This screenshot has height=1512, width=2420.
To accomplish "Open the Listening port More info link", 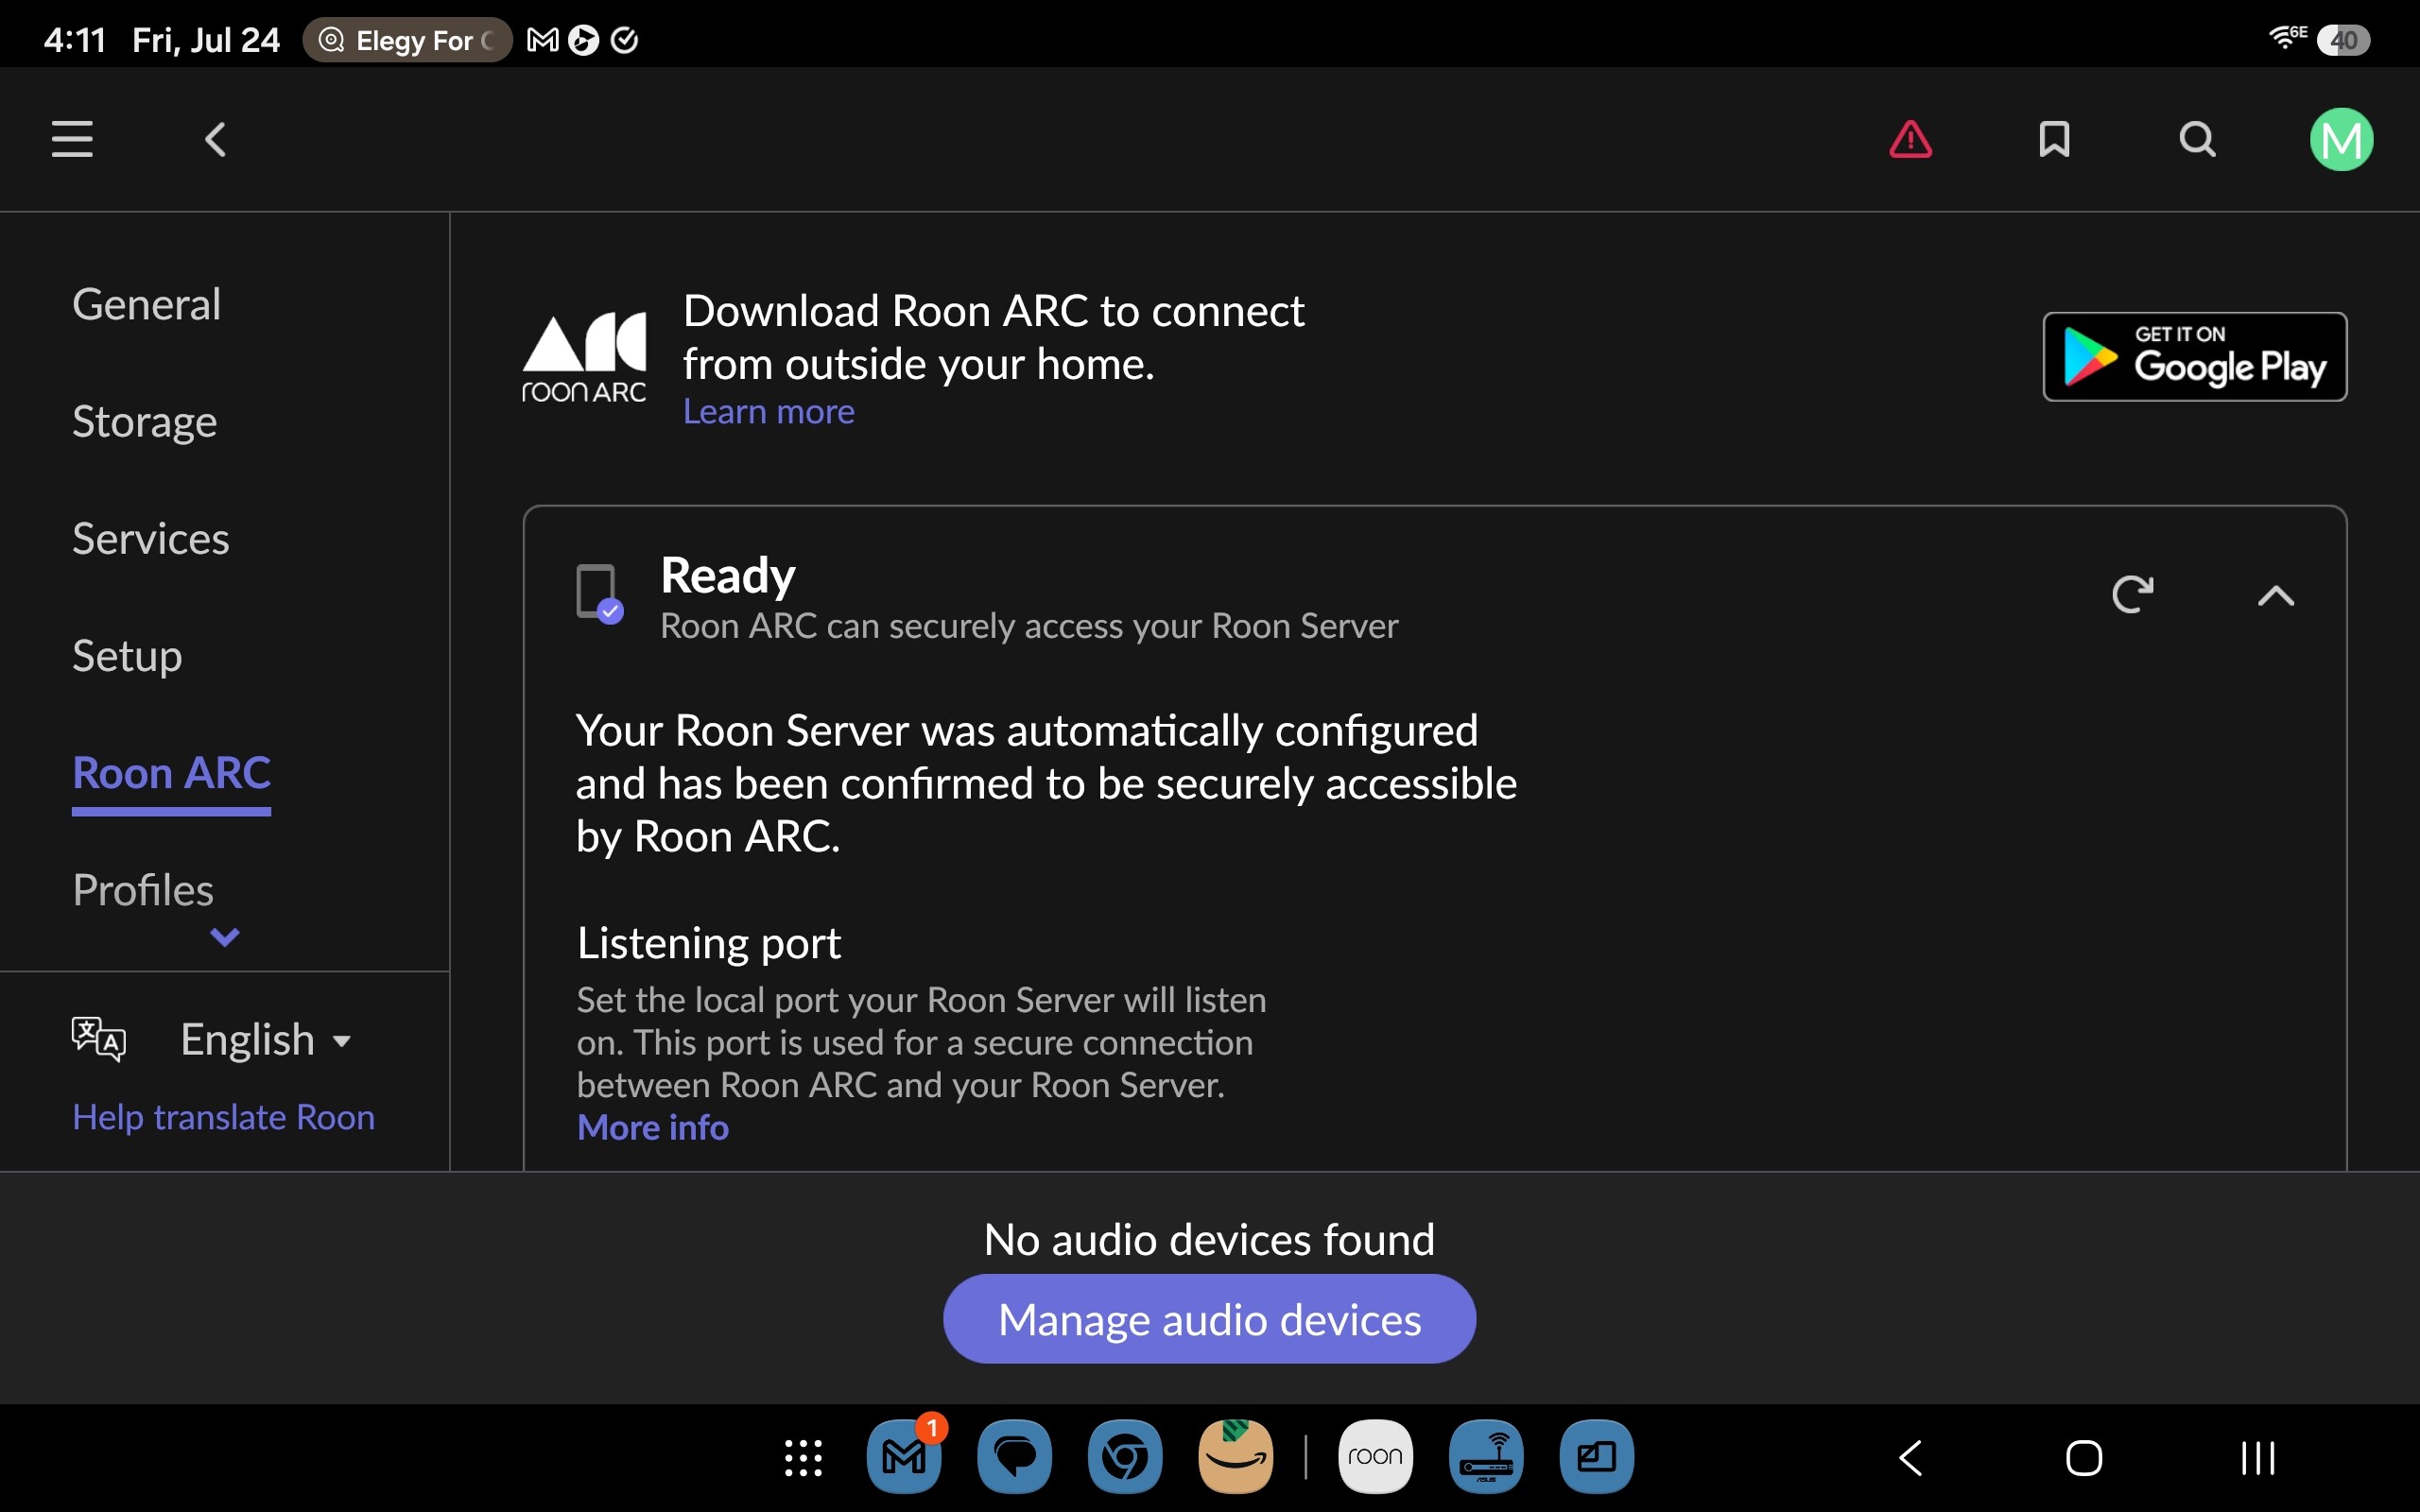I will 652,1127.
